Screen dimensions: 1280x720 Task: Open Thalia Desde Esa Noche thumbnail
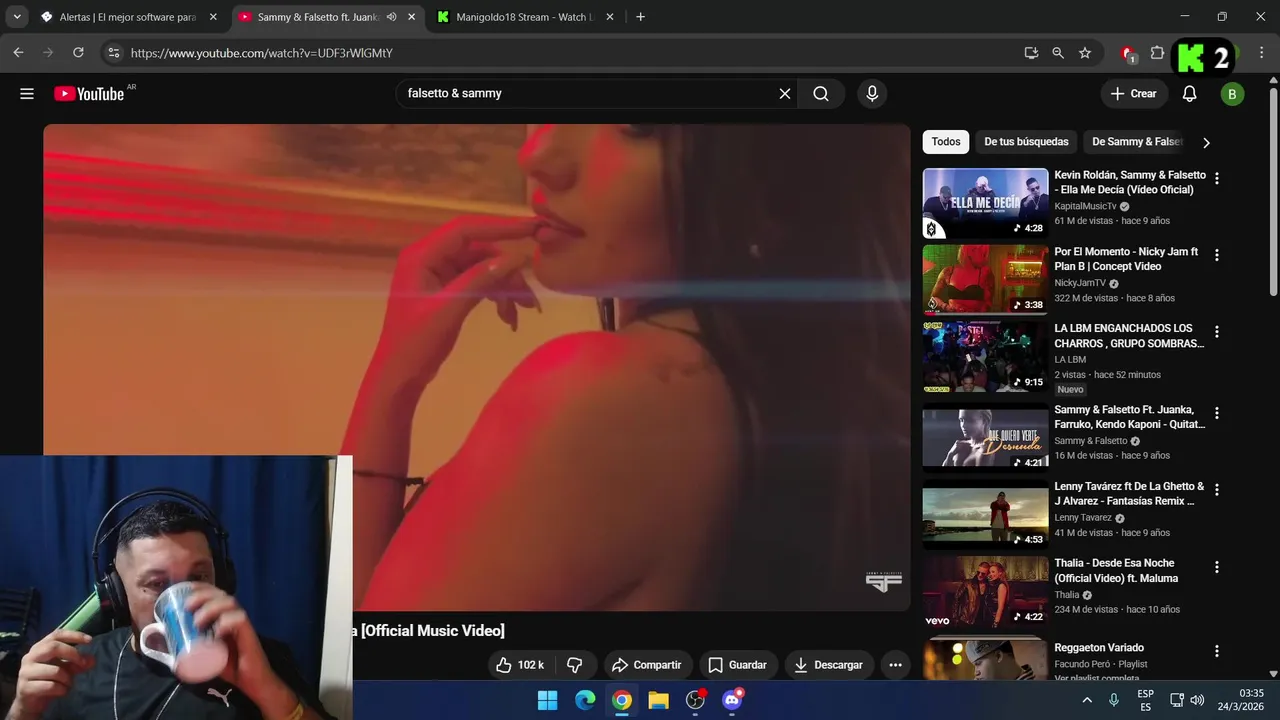coord(985,592)
